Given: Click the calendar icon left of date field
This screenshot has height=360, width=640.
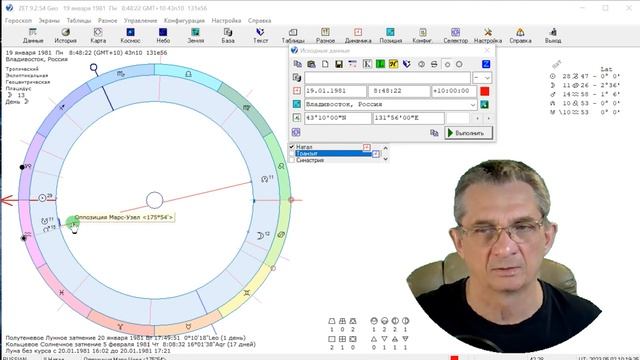Looking at the screenshot, I should [x=297, y=91].
